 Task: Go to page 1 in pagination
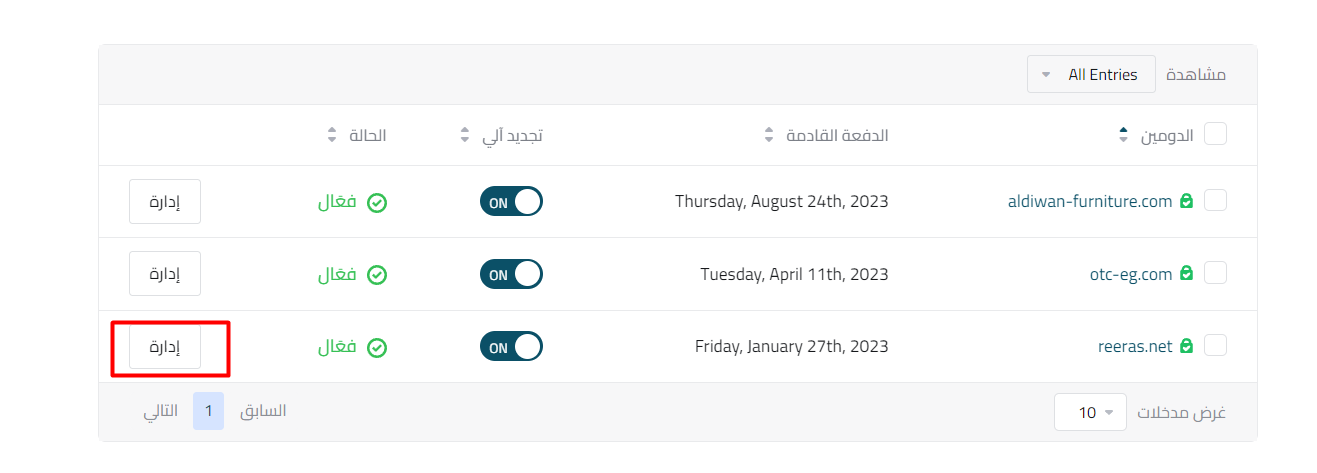point(208,411)
